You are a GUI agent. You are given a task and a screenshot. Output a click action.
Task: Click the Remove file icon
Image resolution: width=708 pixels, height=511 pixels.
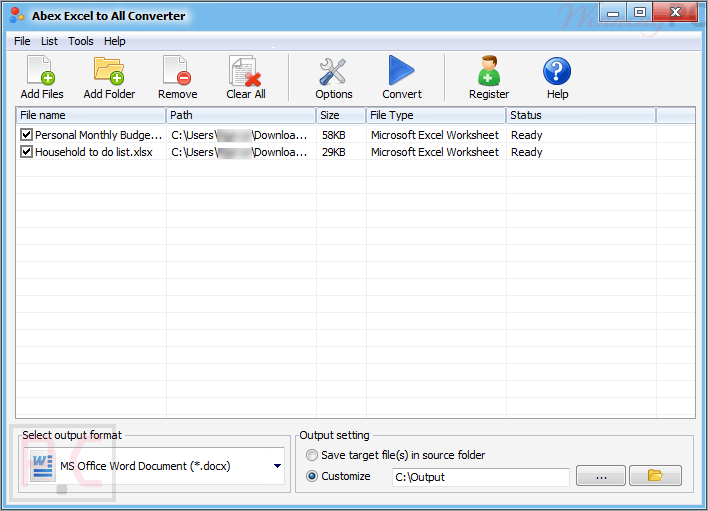tap(177, 70)
